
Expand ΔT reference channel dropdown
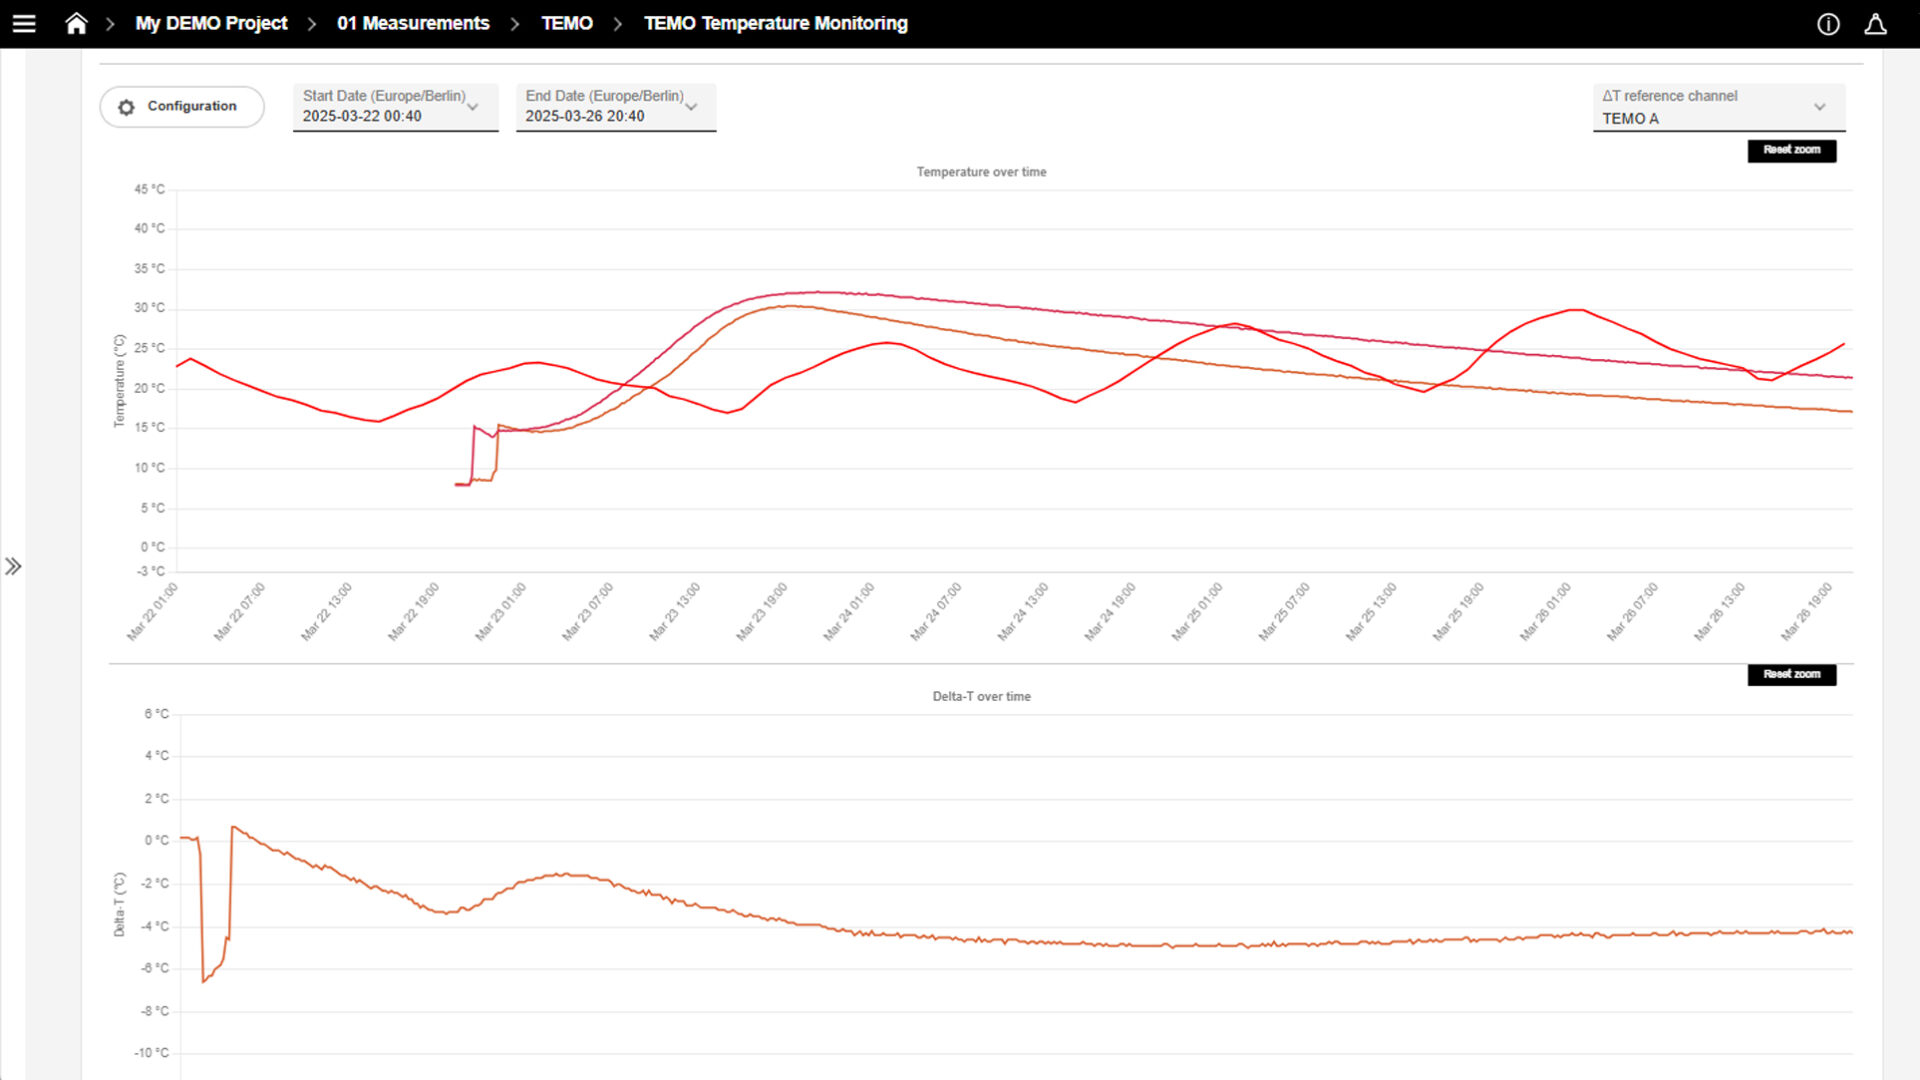(1819, 107)
